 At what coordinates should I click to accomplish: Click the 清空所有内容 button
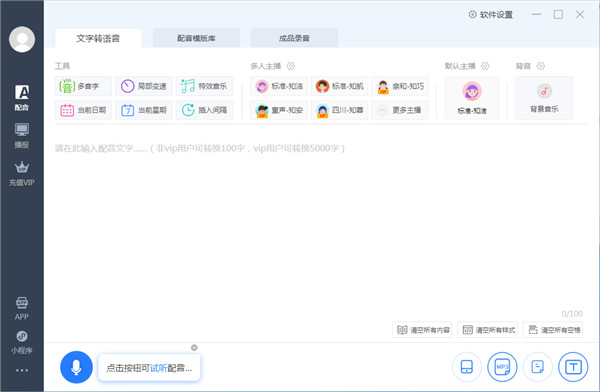(422, 330)
